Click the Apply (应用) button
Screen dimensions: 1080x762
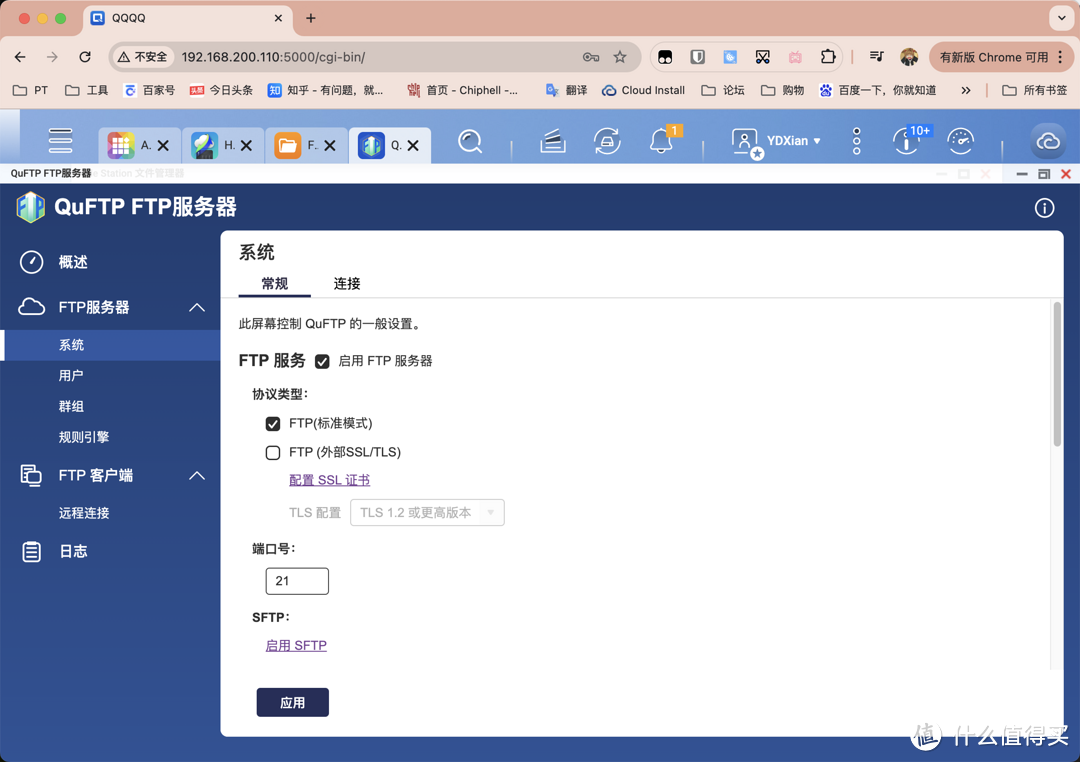tap(292, 703)
